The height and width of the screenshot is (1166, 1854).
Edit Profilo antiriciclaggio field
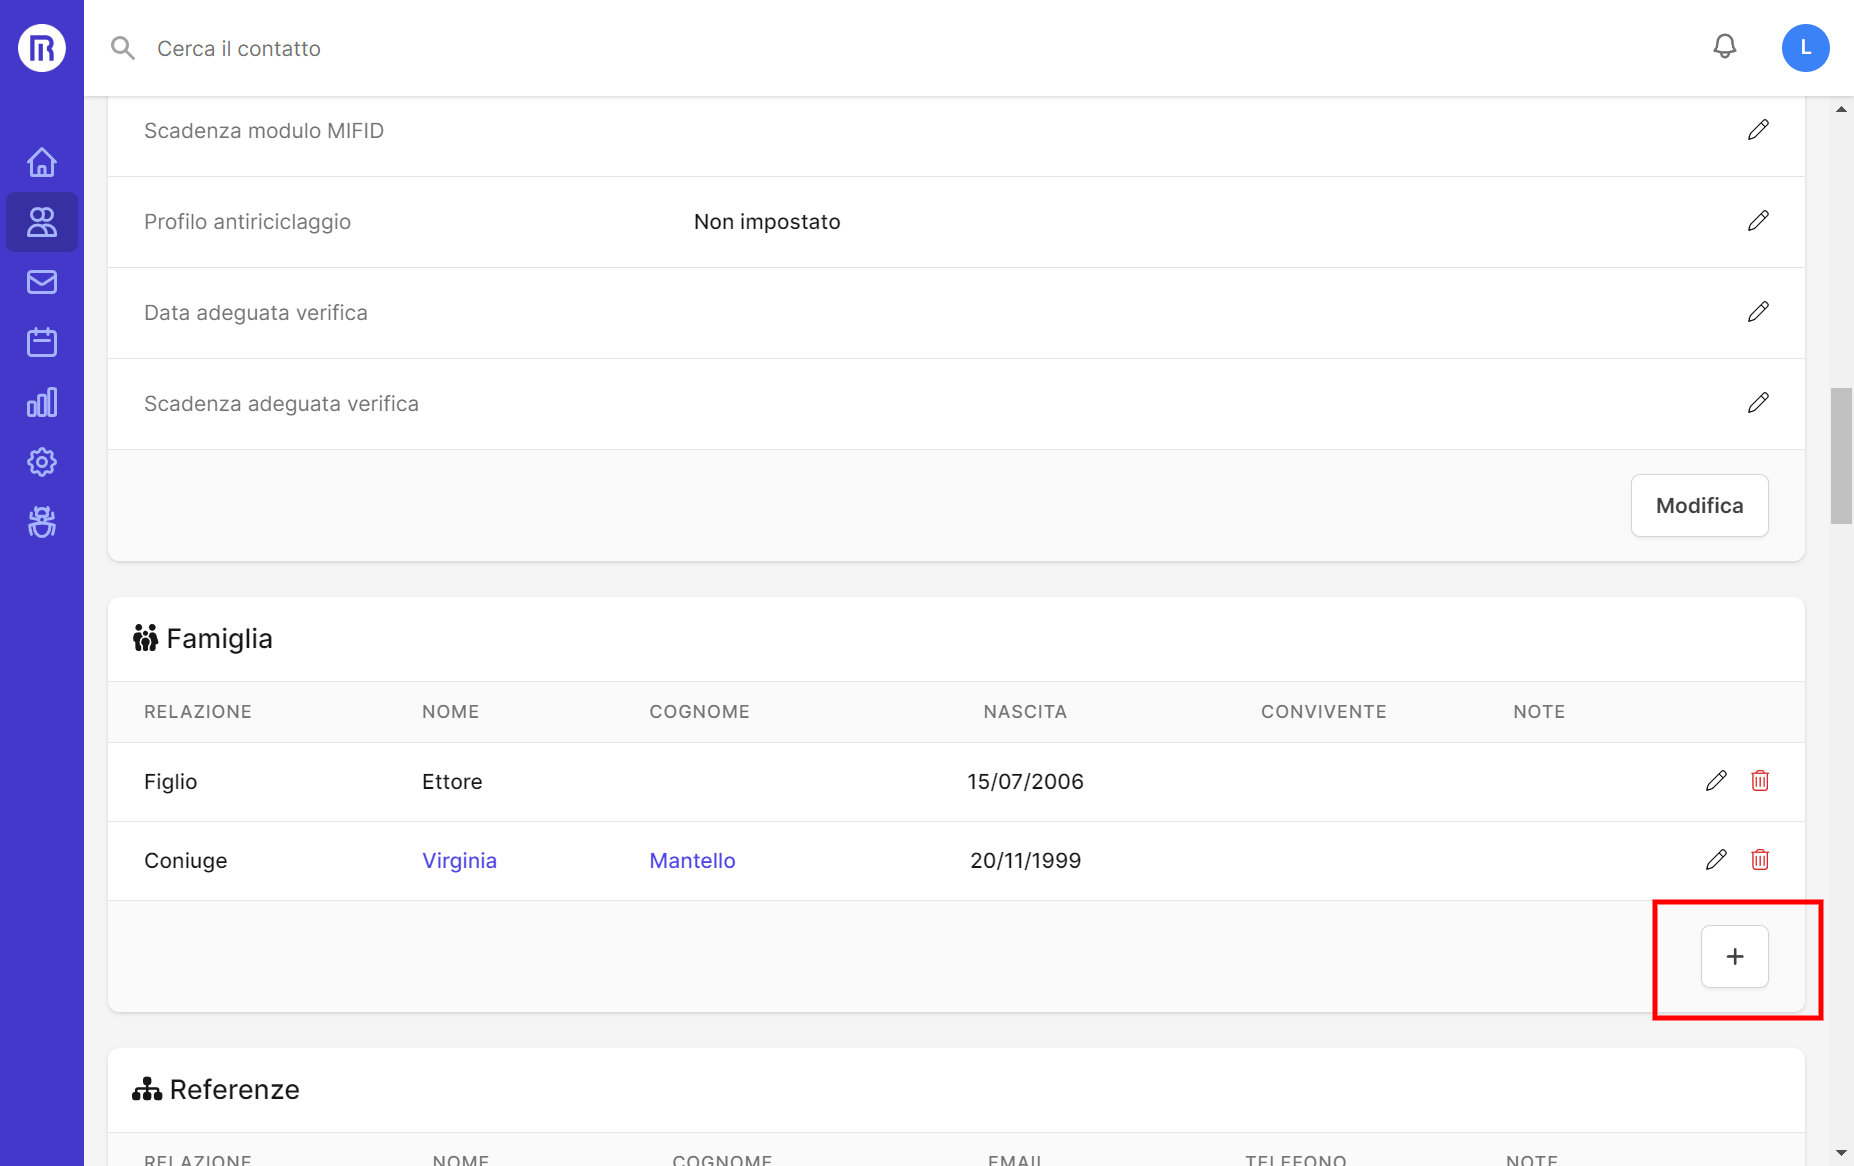[1758, 221]
